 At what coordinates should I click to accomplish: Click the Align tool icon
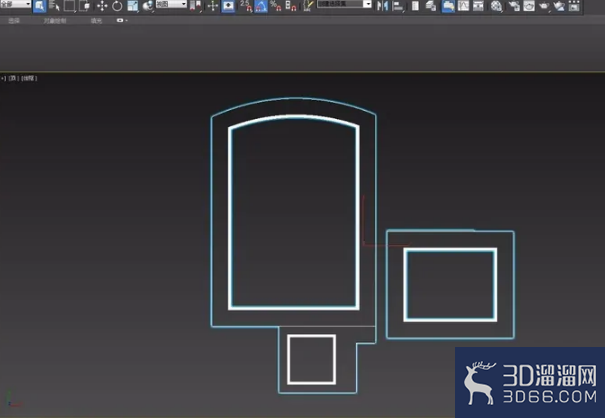point(398,6)
